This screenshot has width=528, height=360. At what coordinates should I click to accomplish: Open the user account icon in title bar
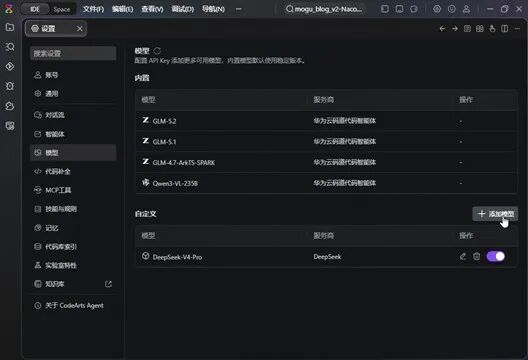(x=466, y=9)
